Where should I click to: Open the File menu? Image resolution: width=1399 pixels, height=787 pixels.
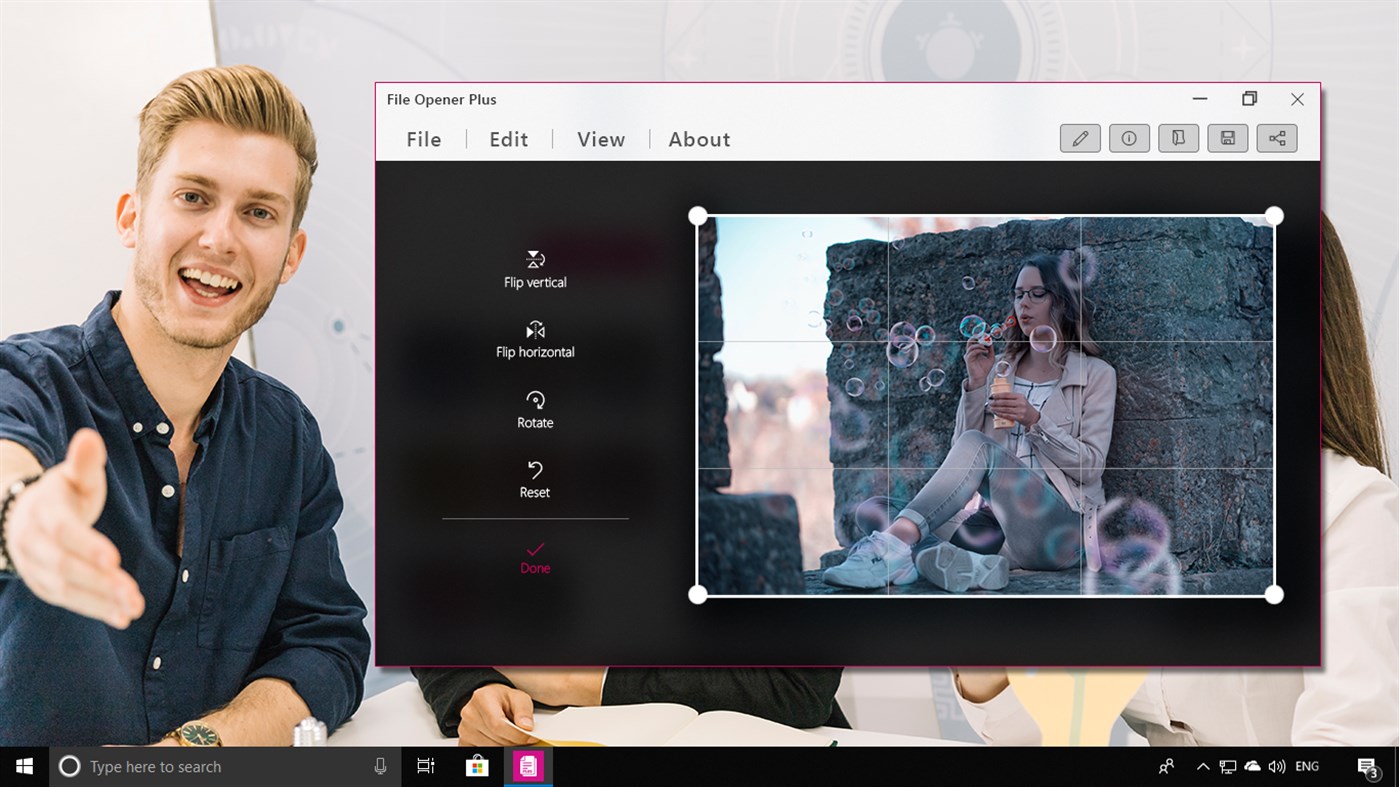423,139
